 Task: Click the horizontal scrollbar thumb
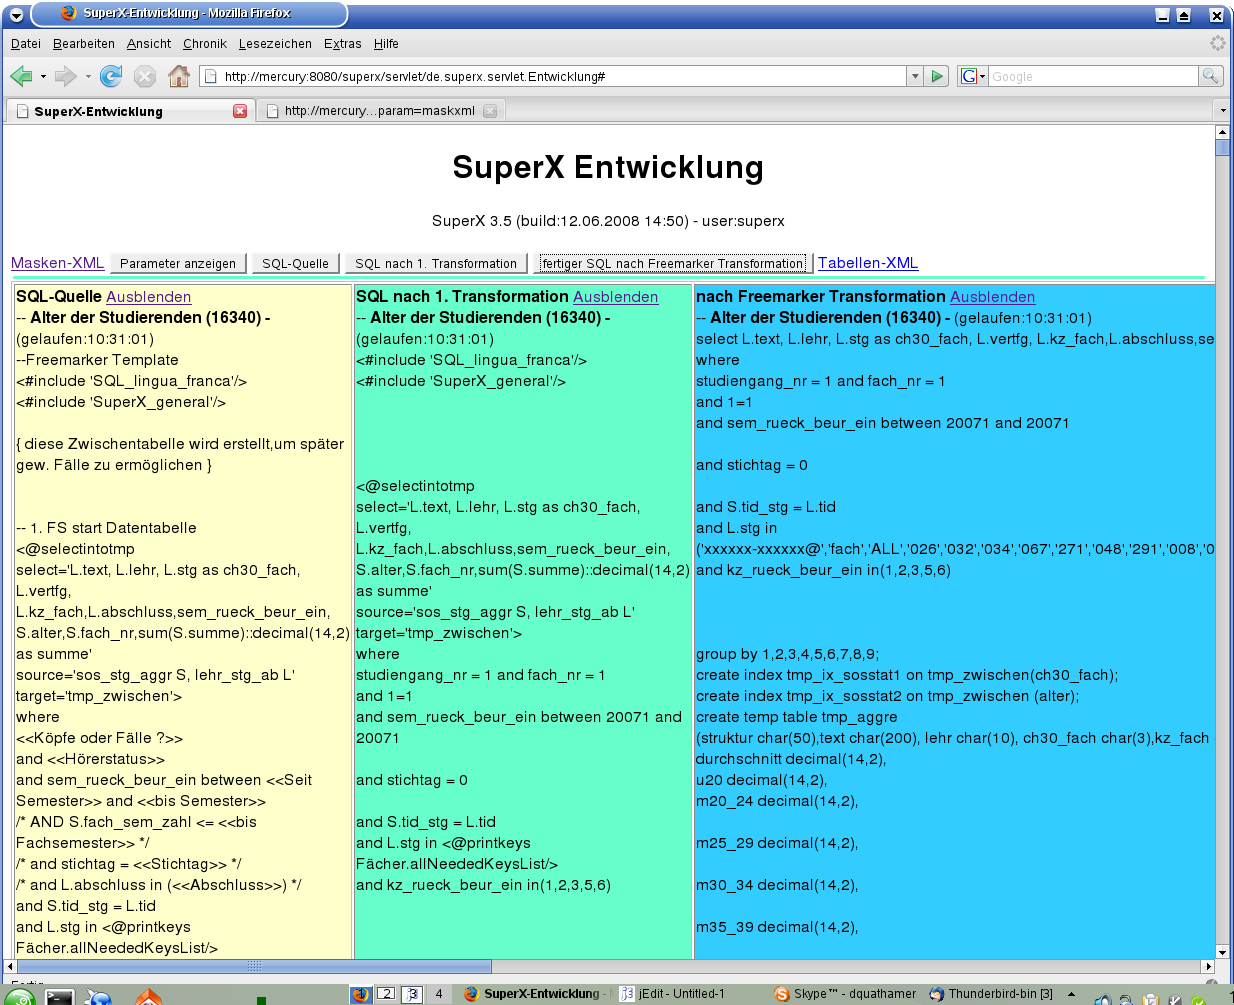[254, 966]
